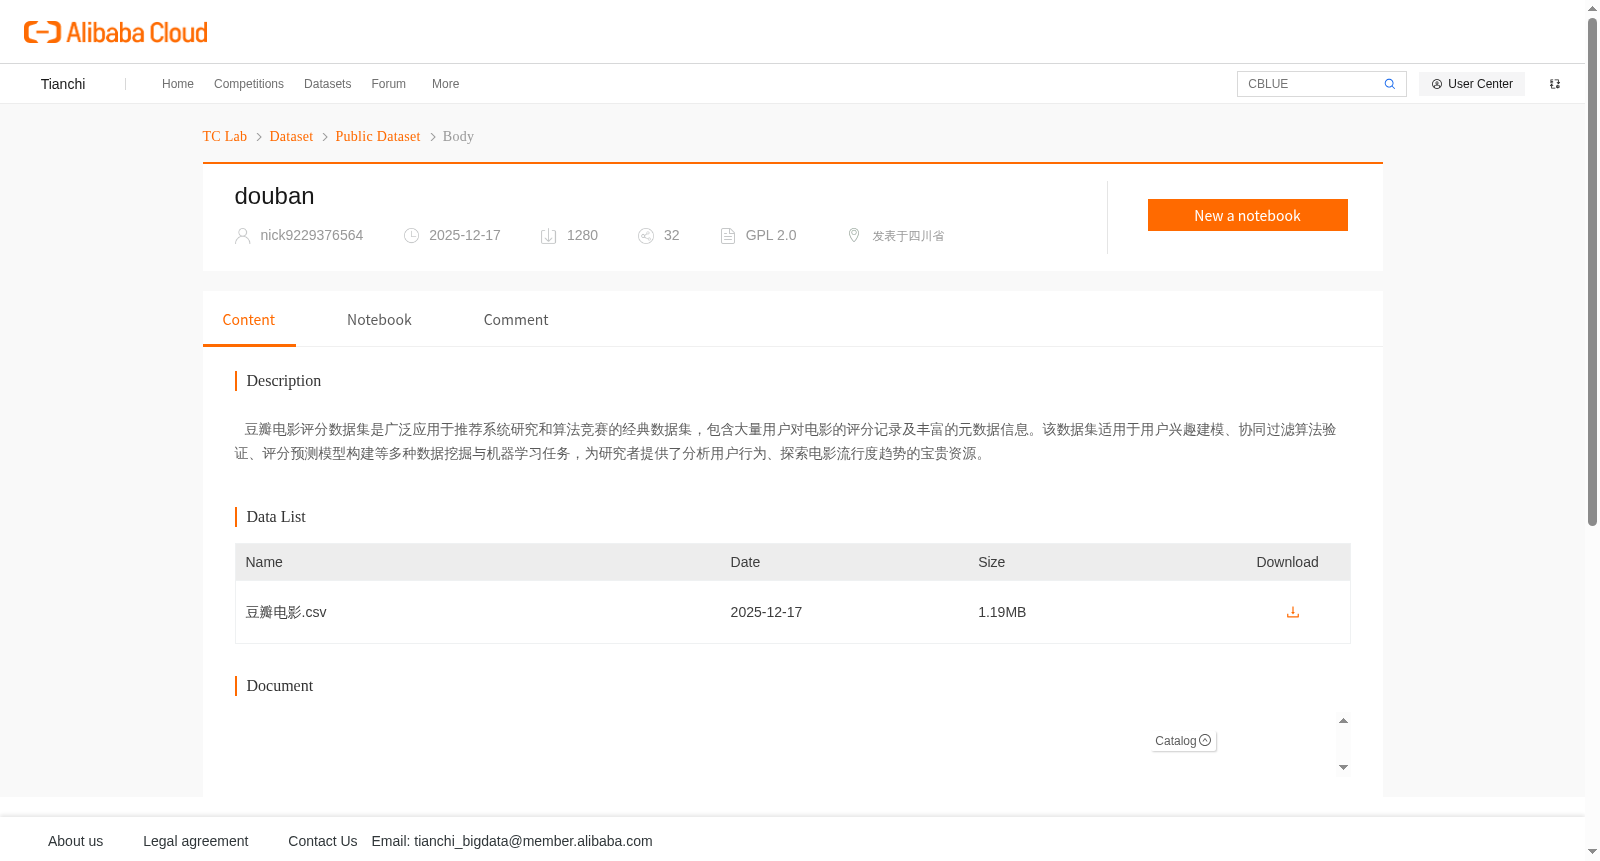Open About us footer link
1600x861 pixels.
[x=76, y=841]
